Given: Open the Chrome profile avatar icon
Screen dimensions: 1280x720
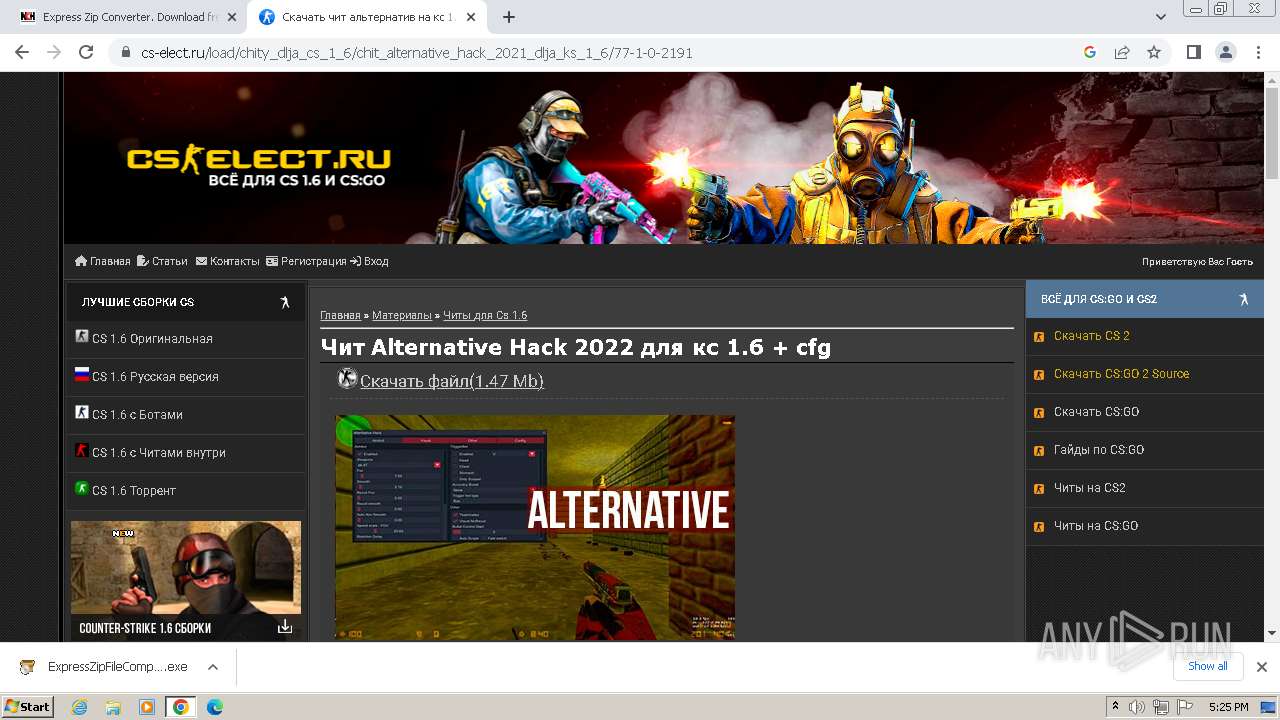Looking at the screenshot, I should click(1225, 52).
